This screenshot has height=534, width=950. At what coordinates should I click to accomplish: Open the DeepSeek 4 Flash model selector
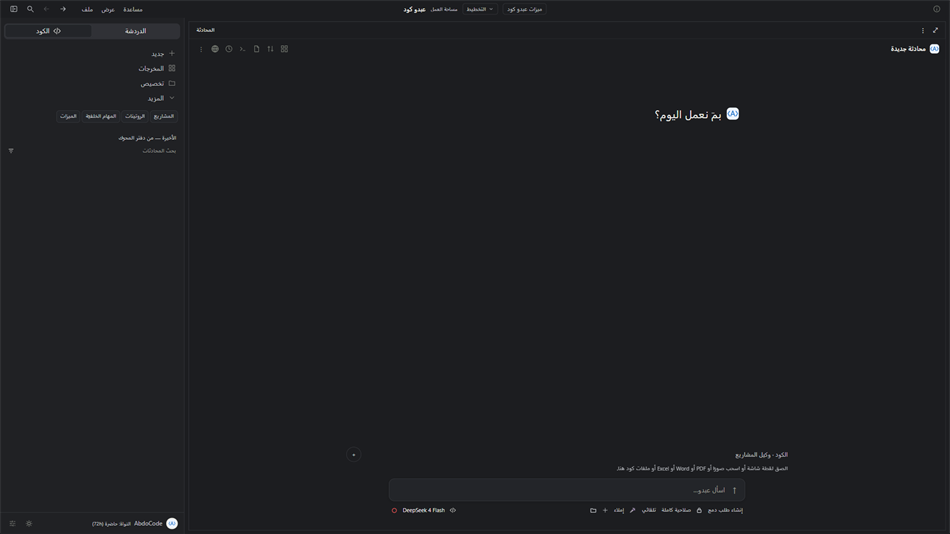(424, 510)
